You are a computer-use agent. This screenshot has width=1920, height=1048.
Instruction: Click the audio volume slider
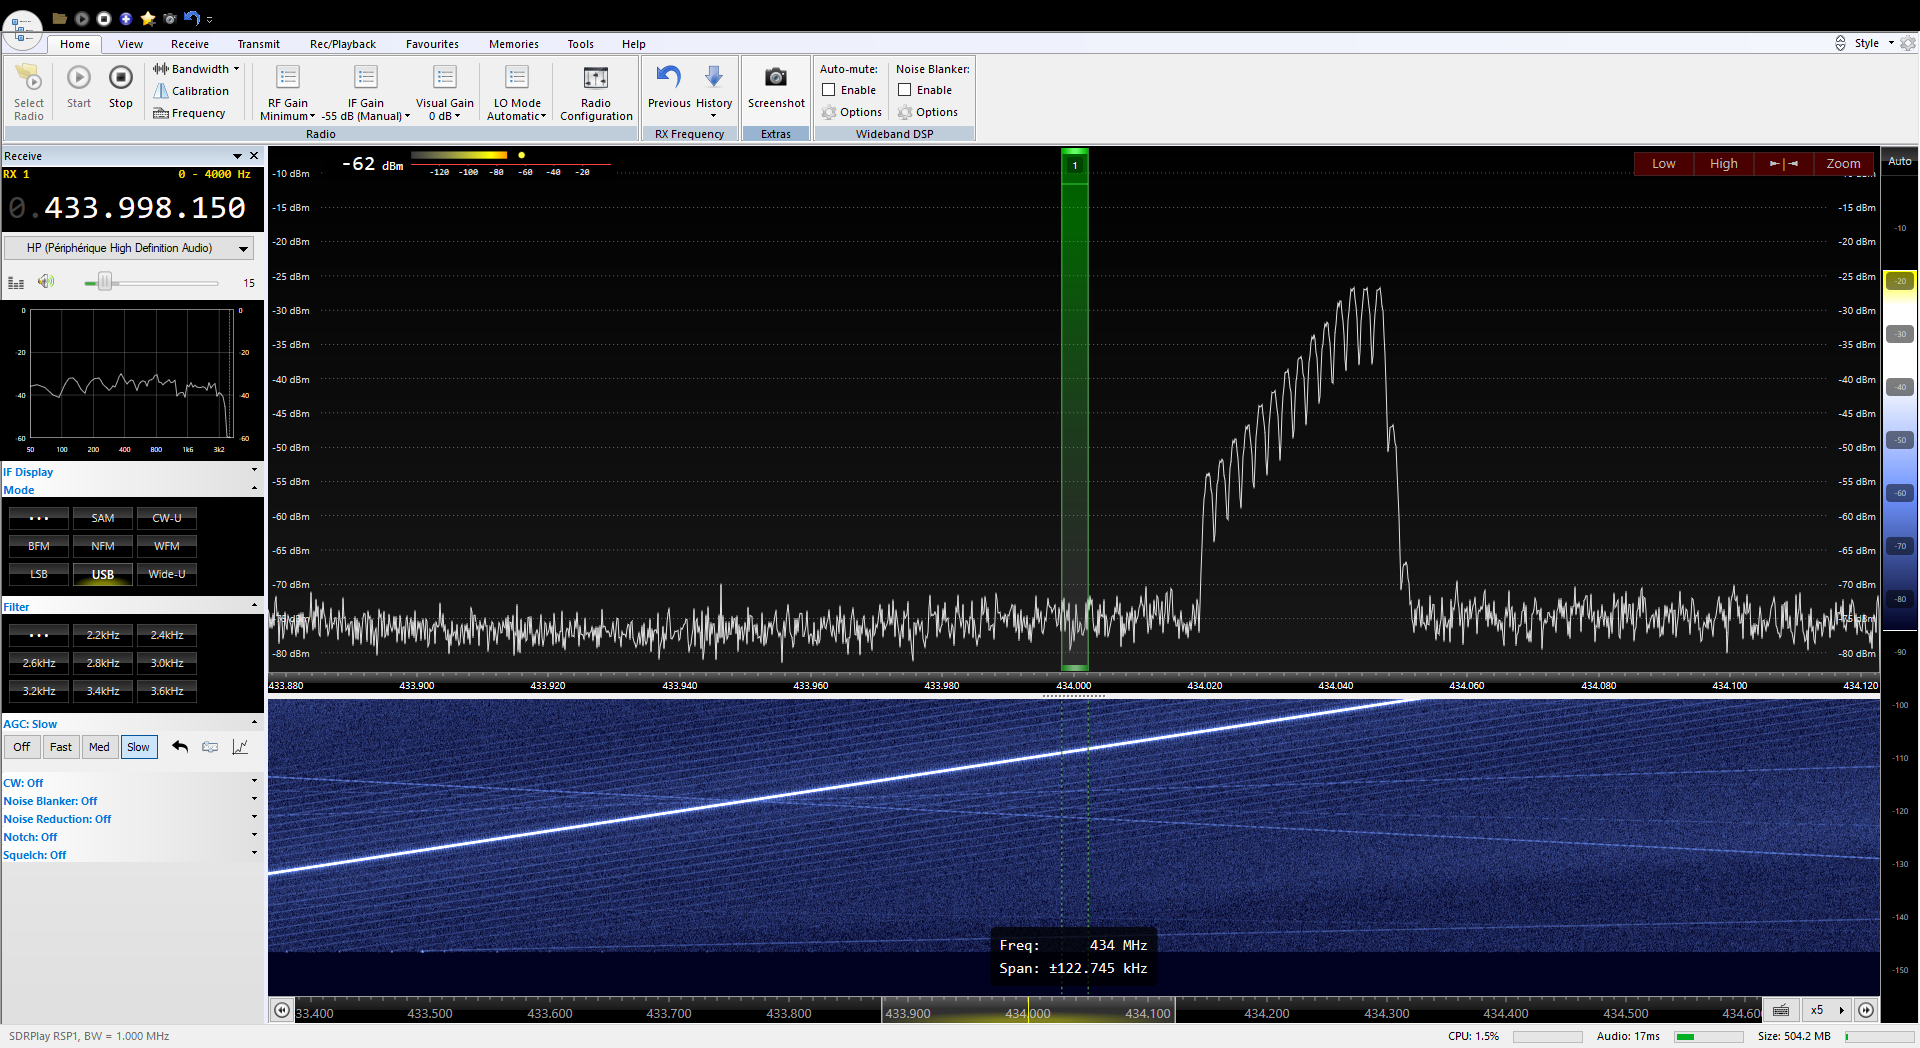[105, 283]
